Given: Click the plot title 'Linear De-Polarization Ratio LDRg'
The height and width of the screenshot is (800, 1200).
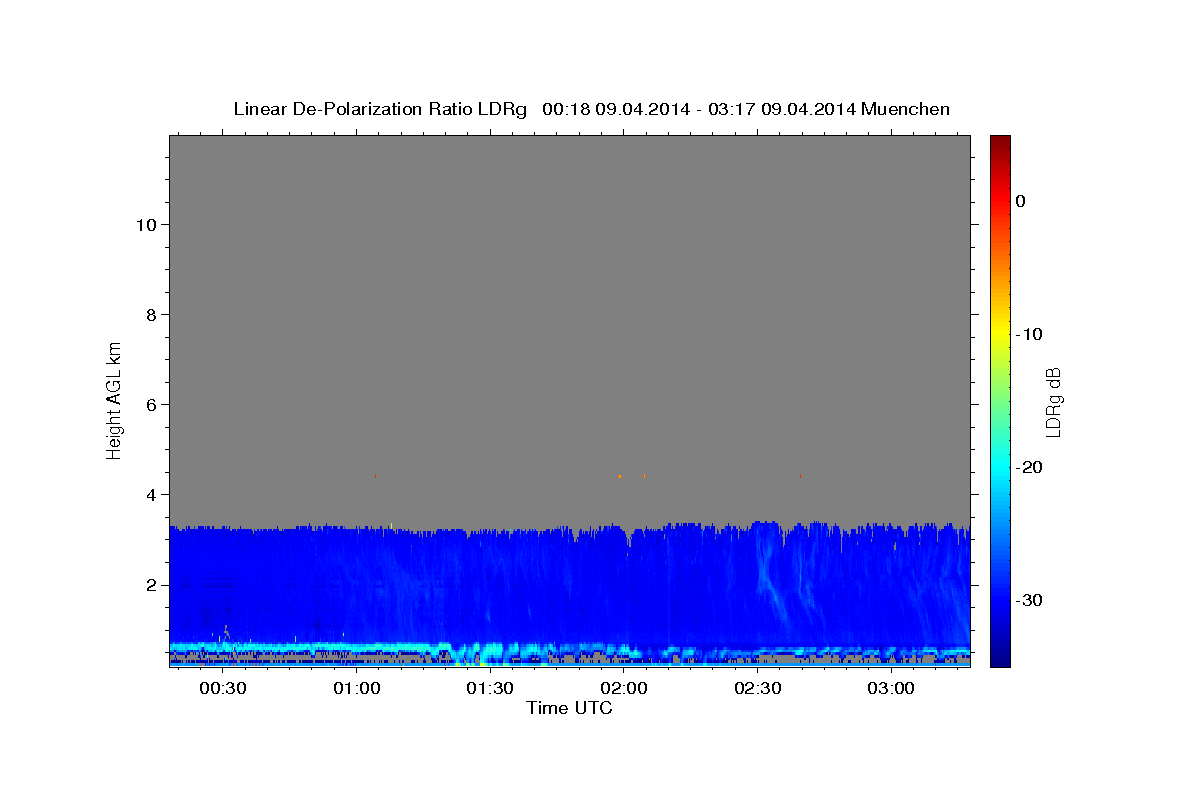Looking at the screenshot, I should [x=380, y=109].
